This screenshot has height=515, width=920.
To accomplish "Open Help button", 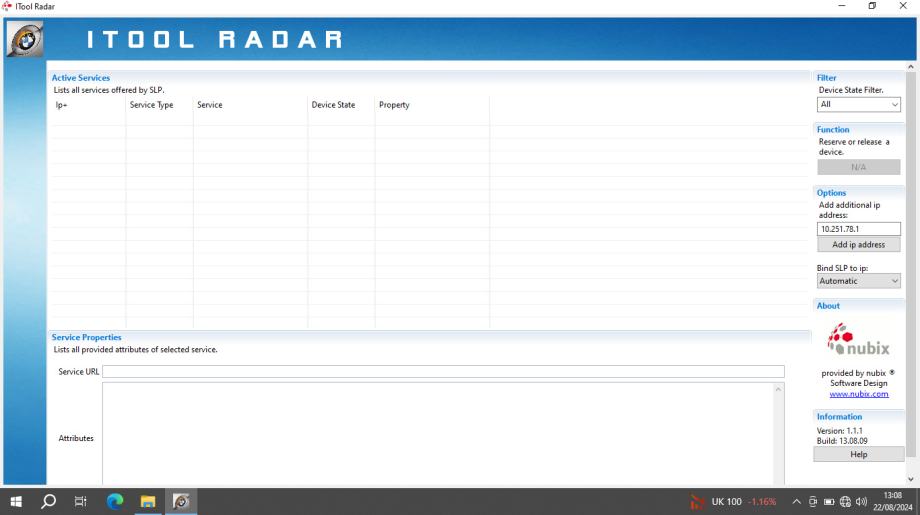I will pyautogui.click(x=858, y=455).
